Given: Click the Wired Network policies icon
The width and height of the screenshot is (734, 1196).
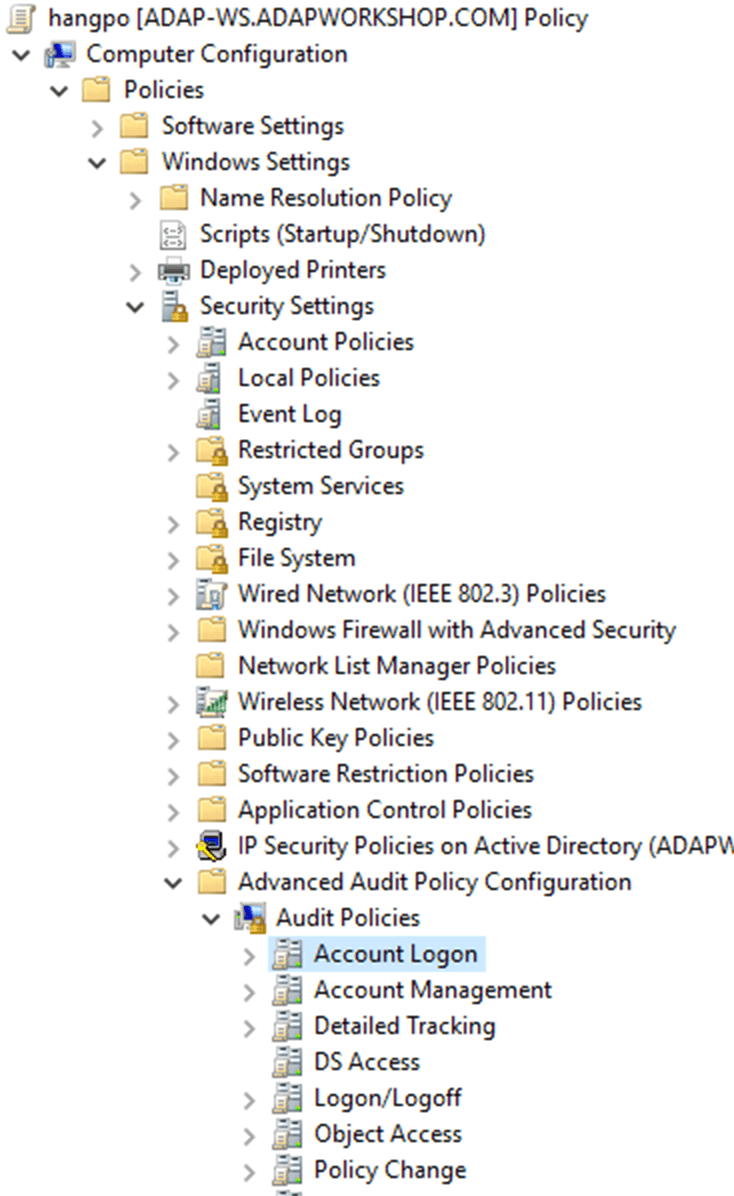Looking at the screenshot, I should point(211,594).
